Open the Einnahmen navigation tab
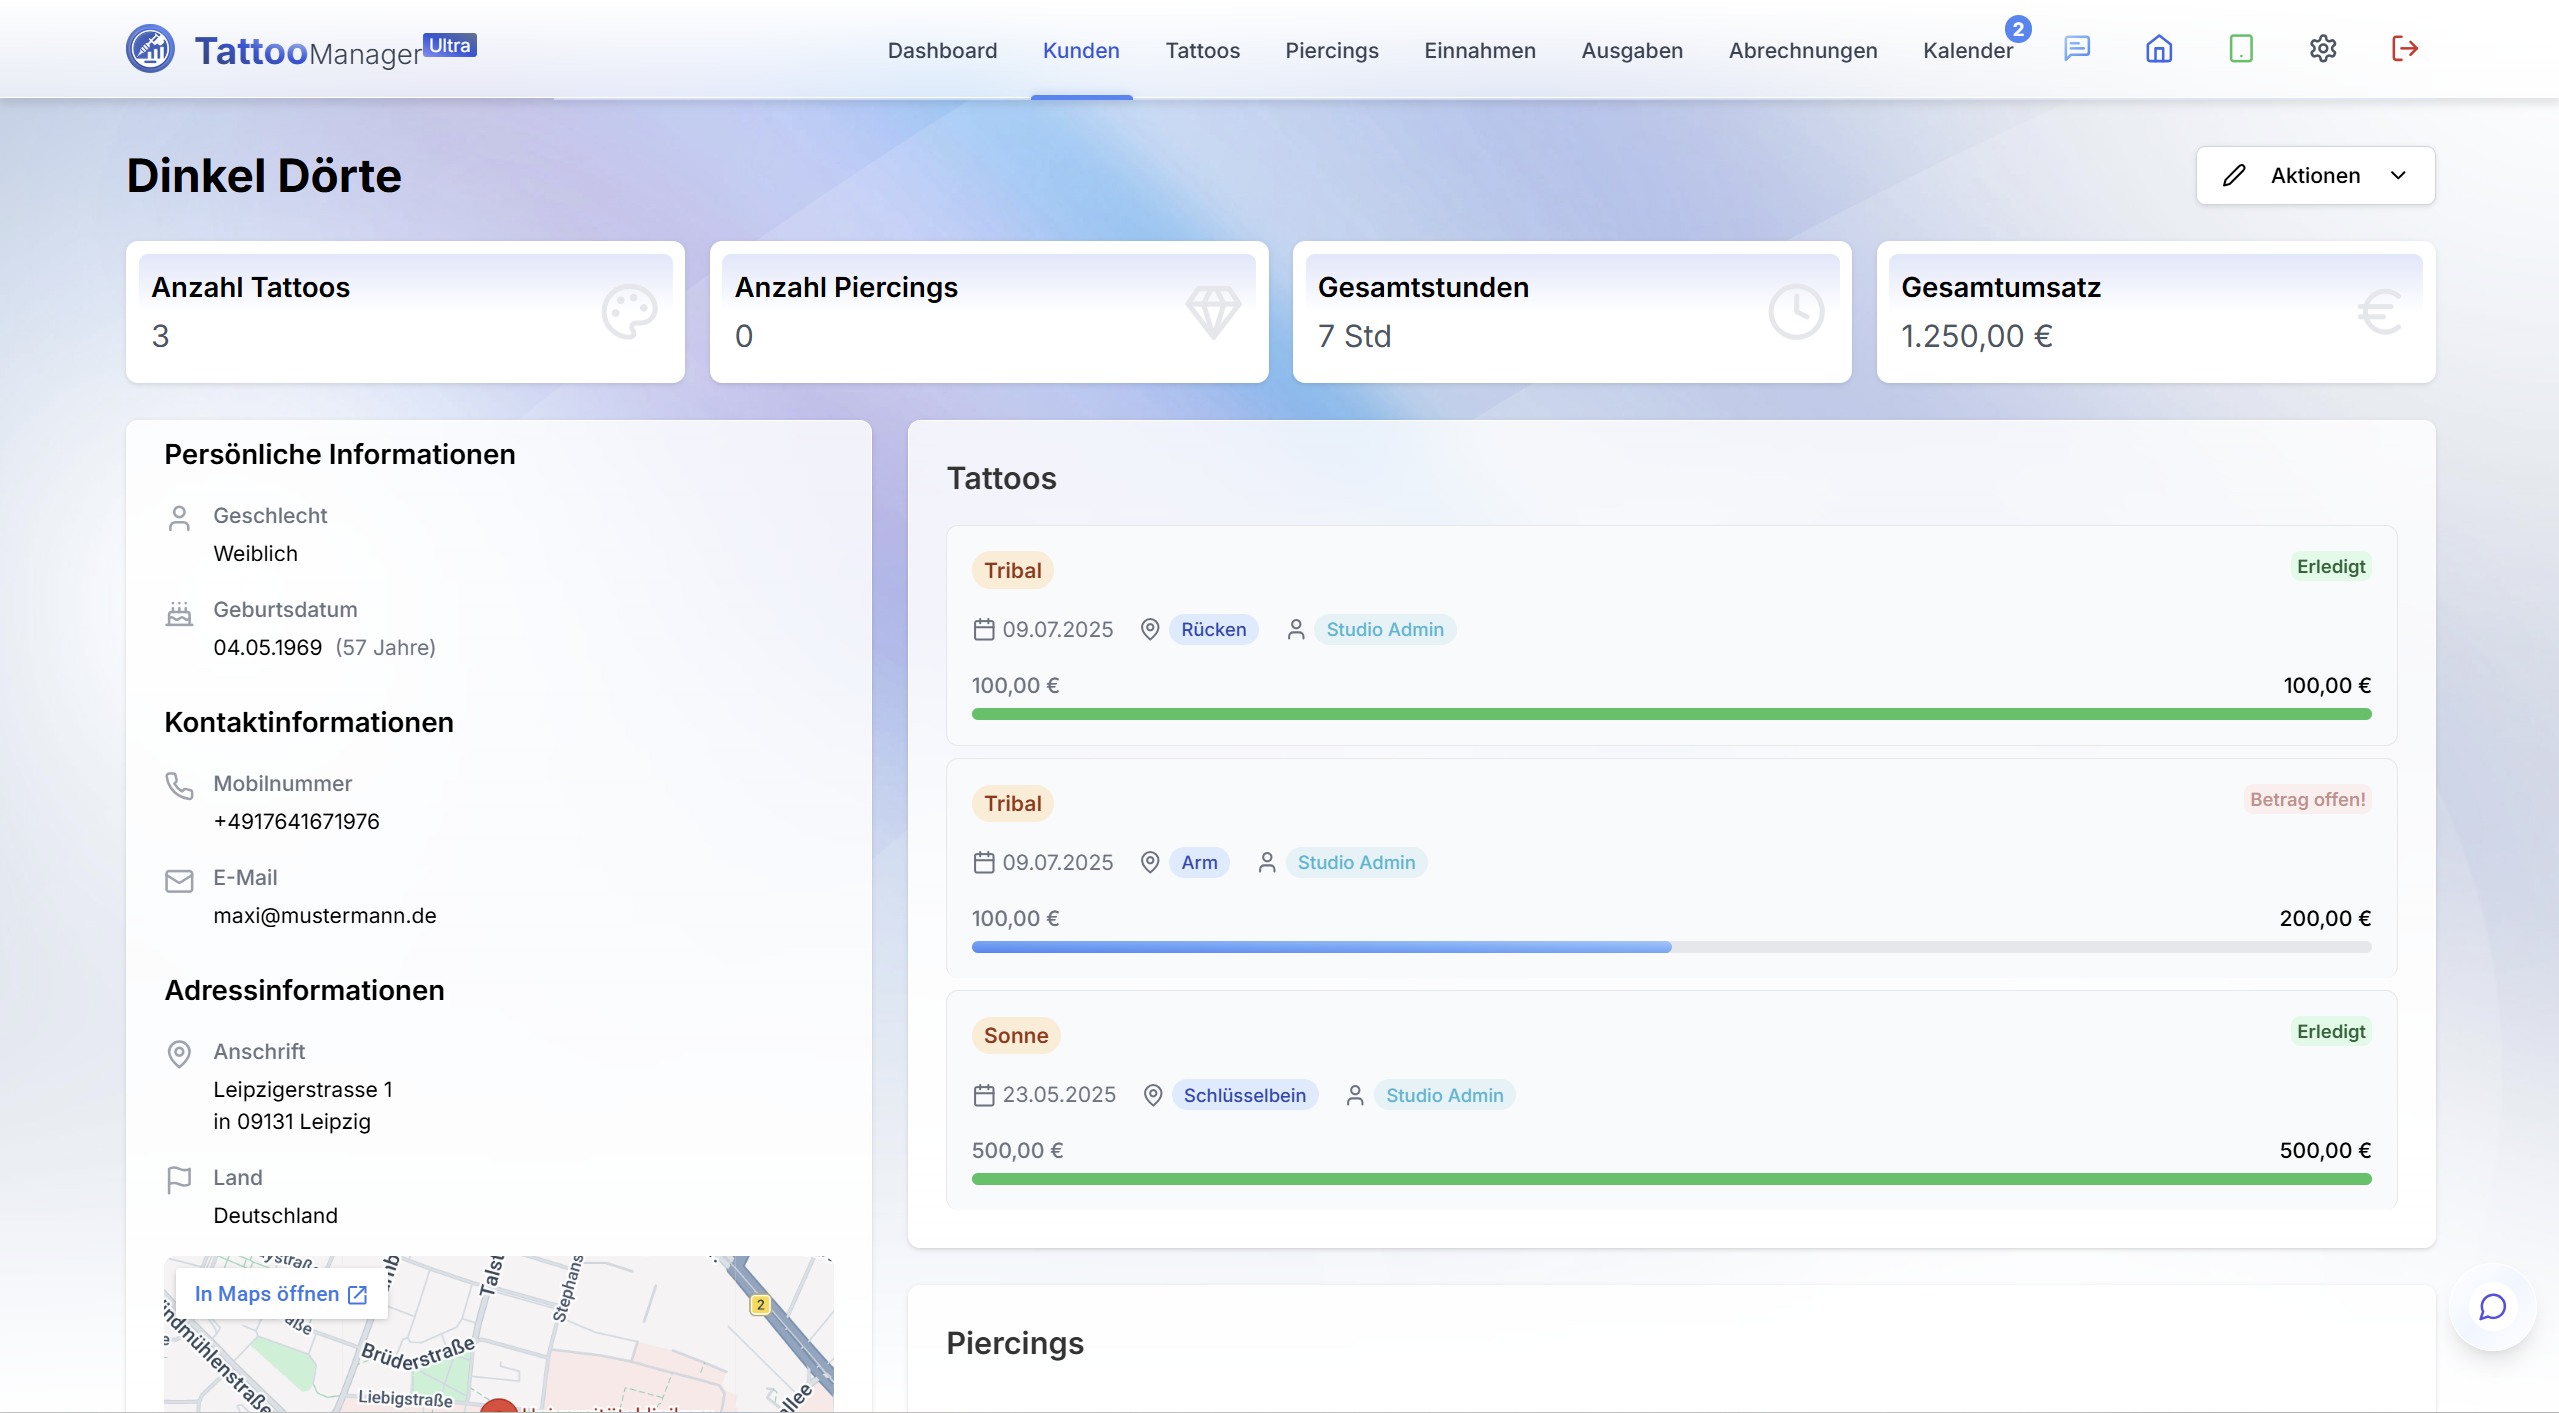Screen dimensions: 2559x1413 pos(1480,50)
